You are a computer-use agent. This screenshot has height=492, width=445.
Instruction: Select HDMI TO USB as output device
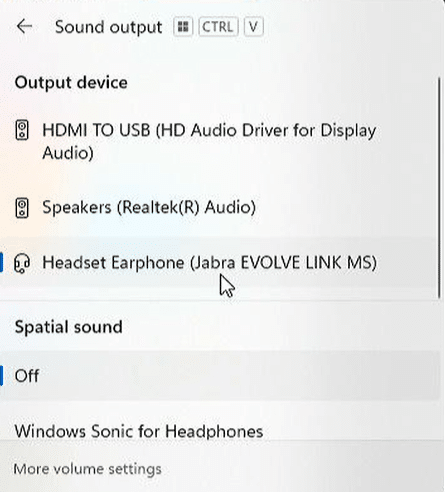click(218, 141)
